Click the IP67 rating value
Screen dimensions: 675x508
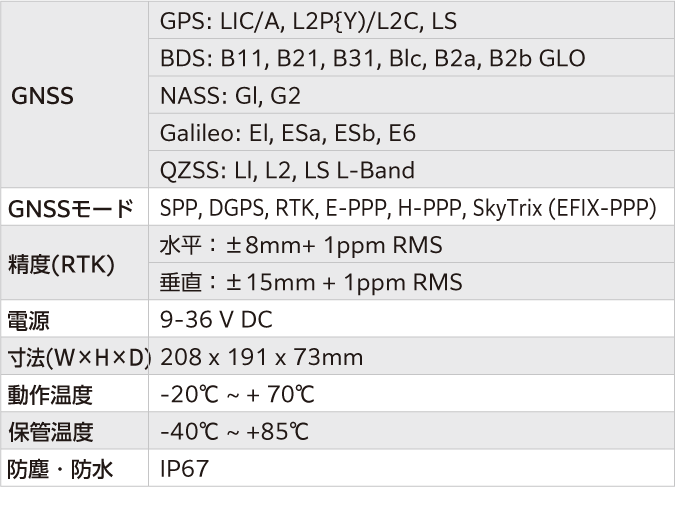(x=185, y=469)
